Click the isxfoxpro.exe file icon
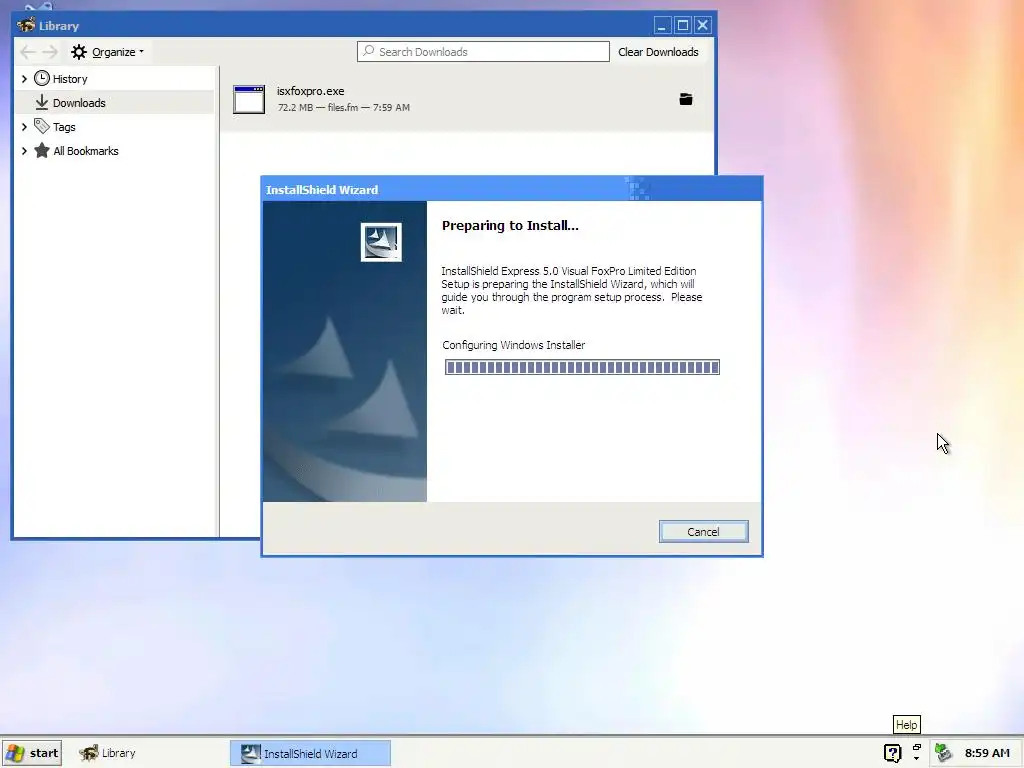This screenshot has height=768, width=1024. [249, 99]
